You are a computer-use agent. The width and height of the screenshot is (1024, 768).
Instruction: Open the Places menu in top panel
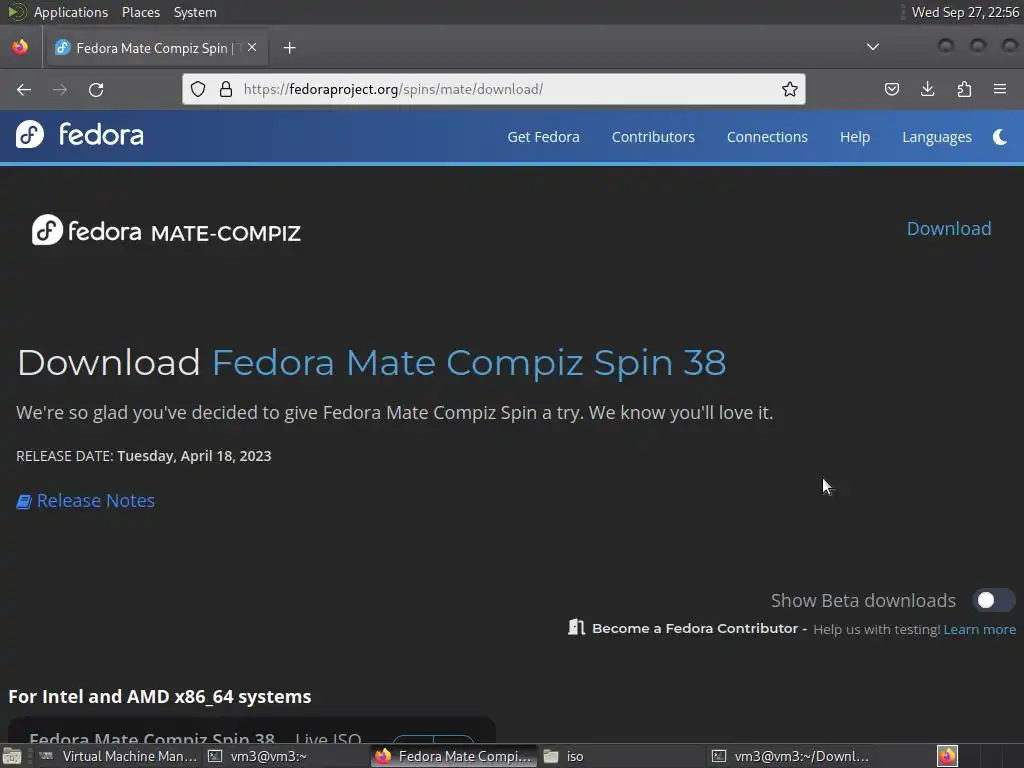[141, 12]
